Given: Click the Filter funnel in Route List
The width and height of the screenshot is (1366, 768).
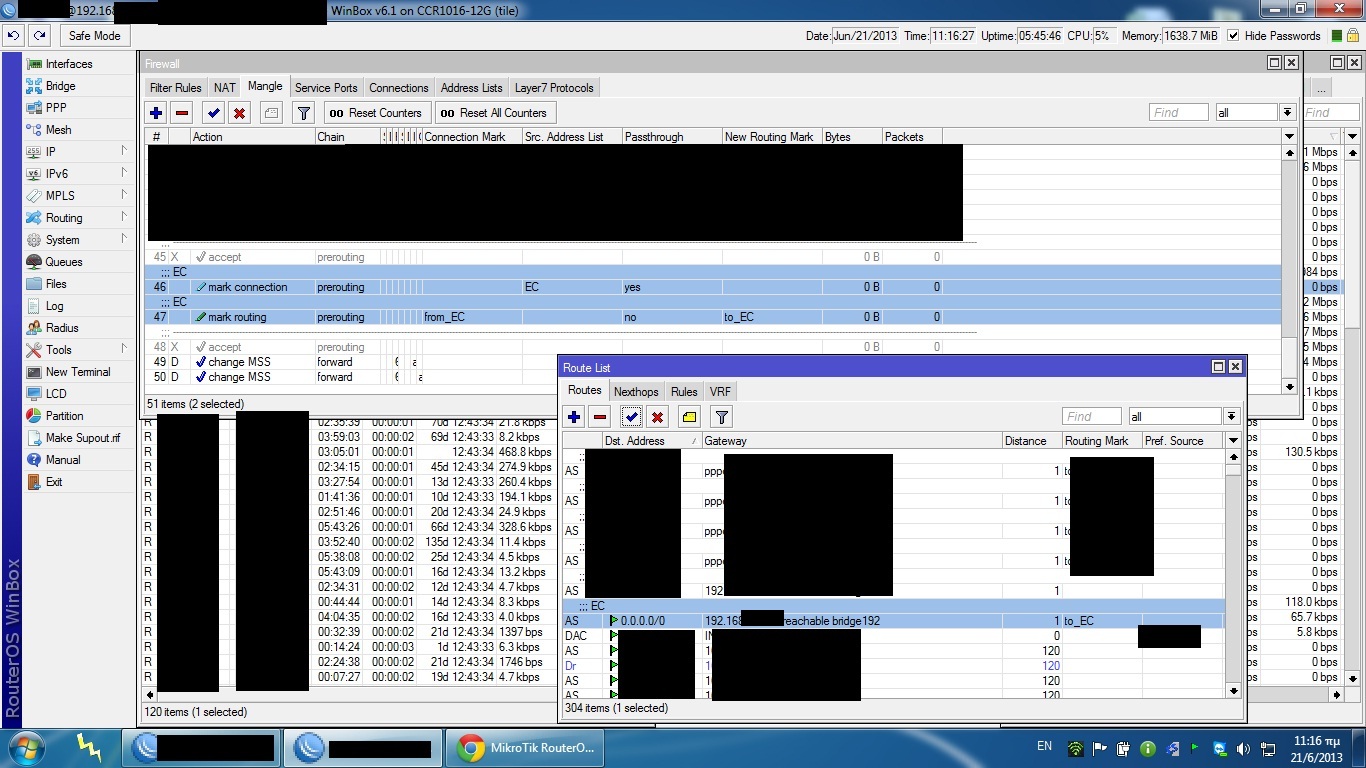Looking at the screenshot, I should [721, 417].
